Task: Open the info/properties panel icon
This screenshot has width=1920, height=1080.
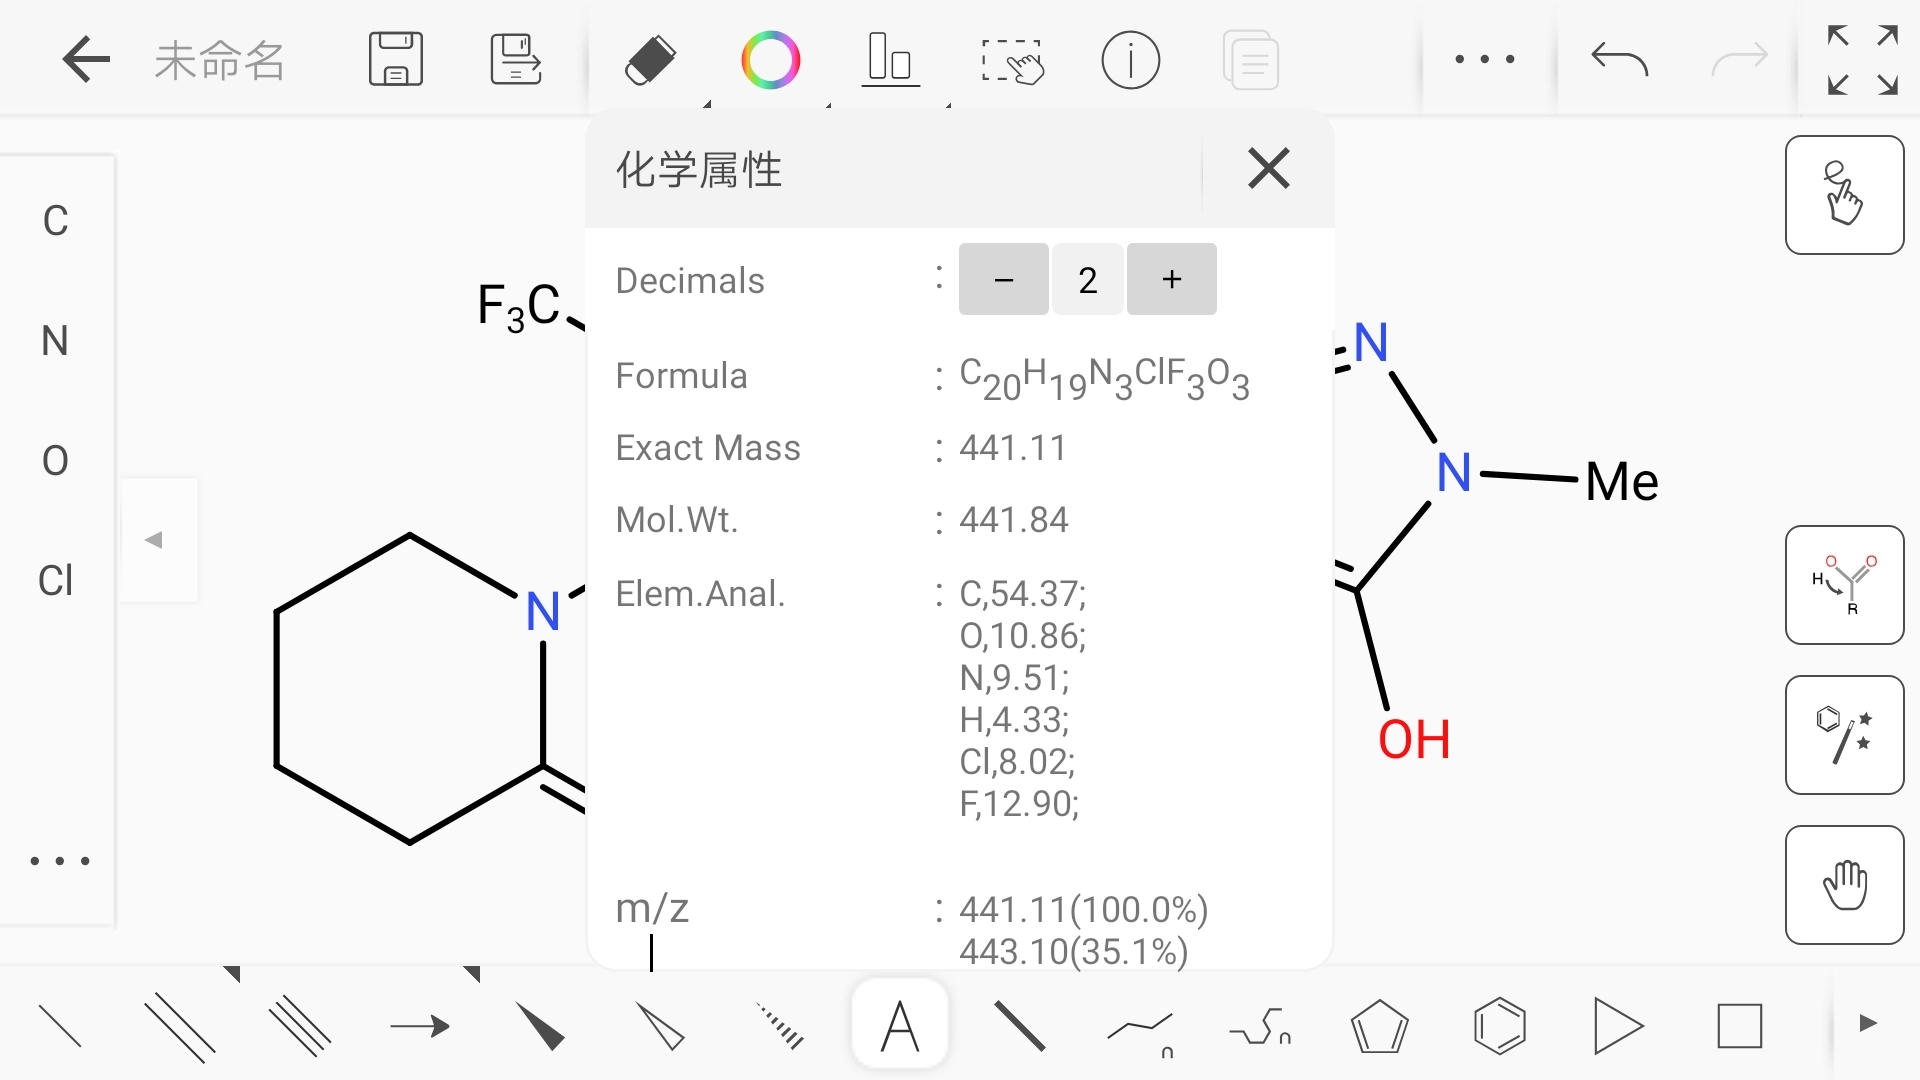Action: pyautogui.click(x=1130, y=59)
